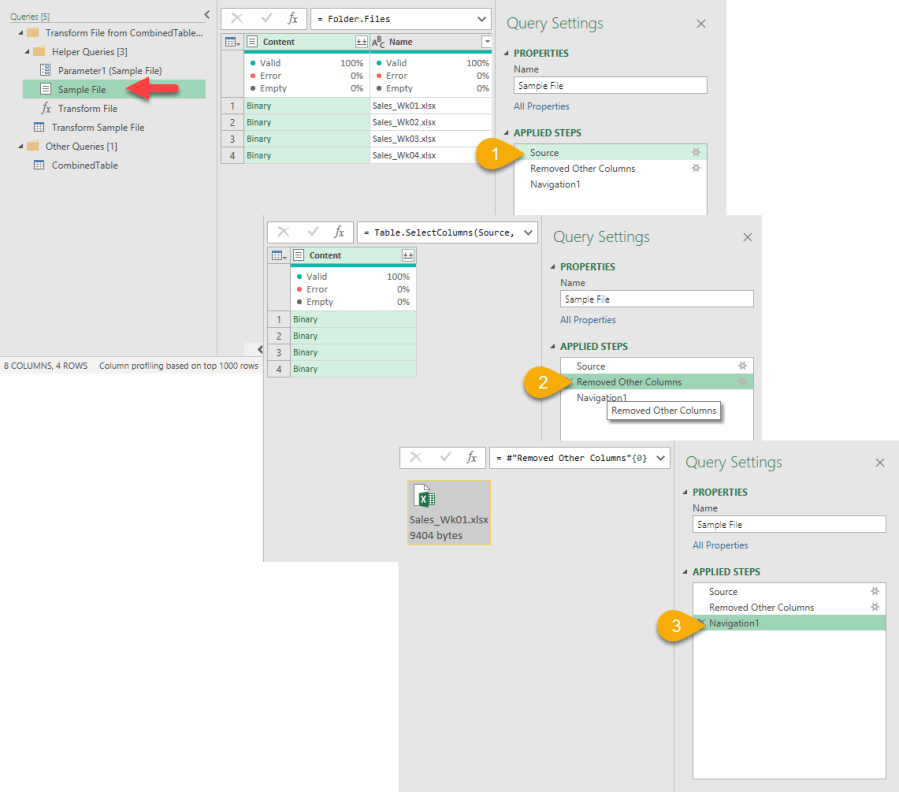This screenshot has height=792, width=899.
Task: Click the fx icon beside Folder.Files formula
Action: pyautogui.click(x=292, y=18)
